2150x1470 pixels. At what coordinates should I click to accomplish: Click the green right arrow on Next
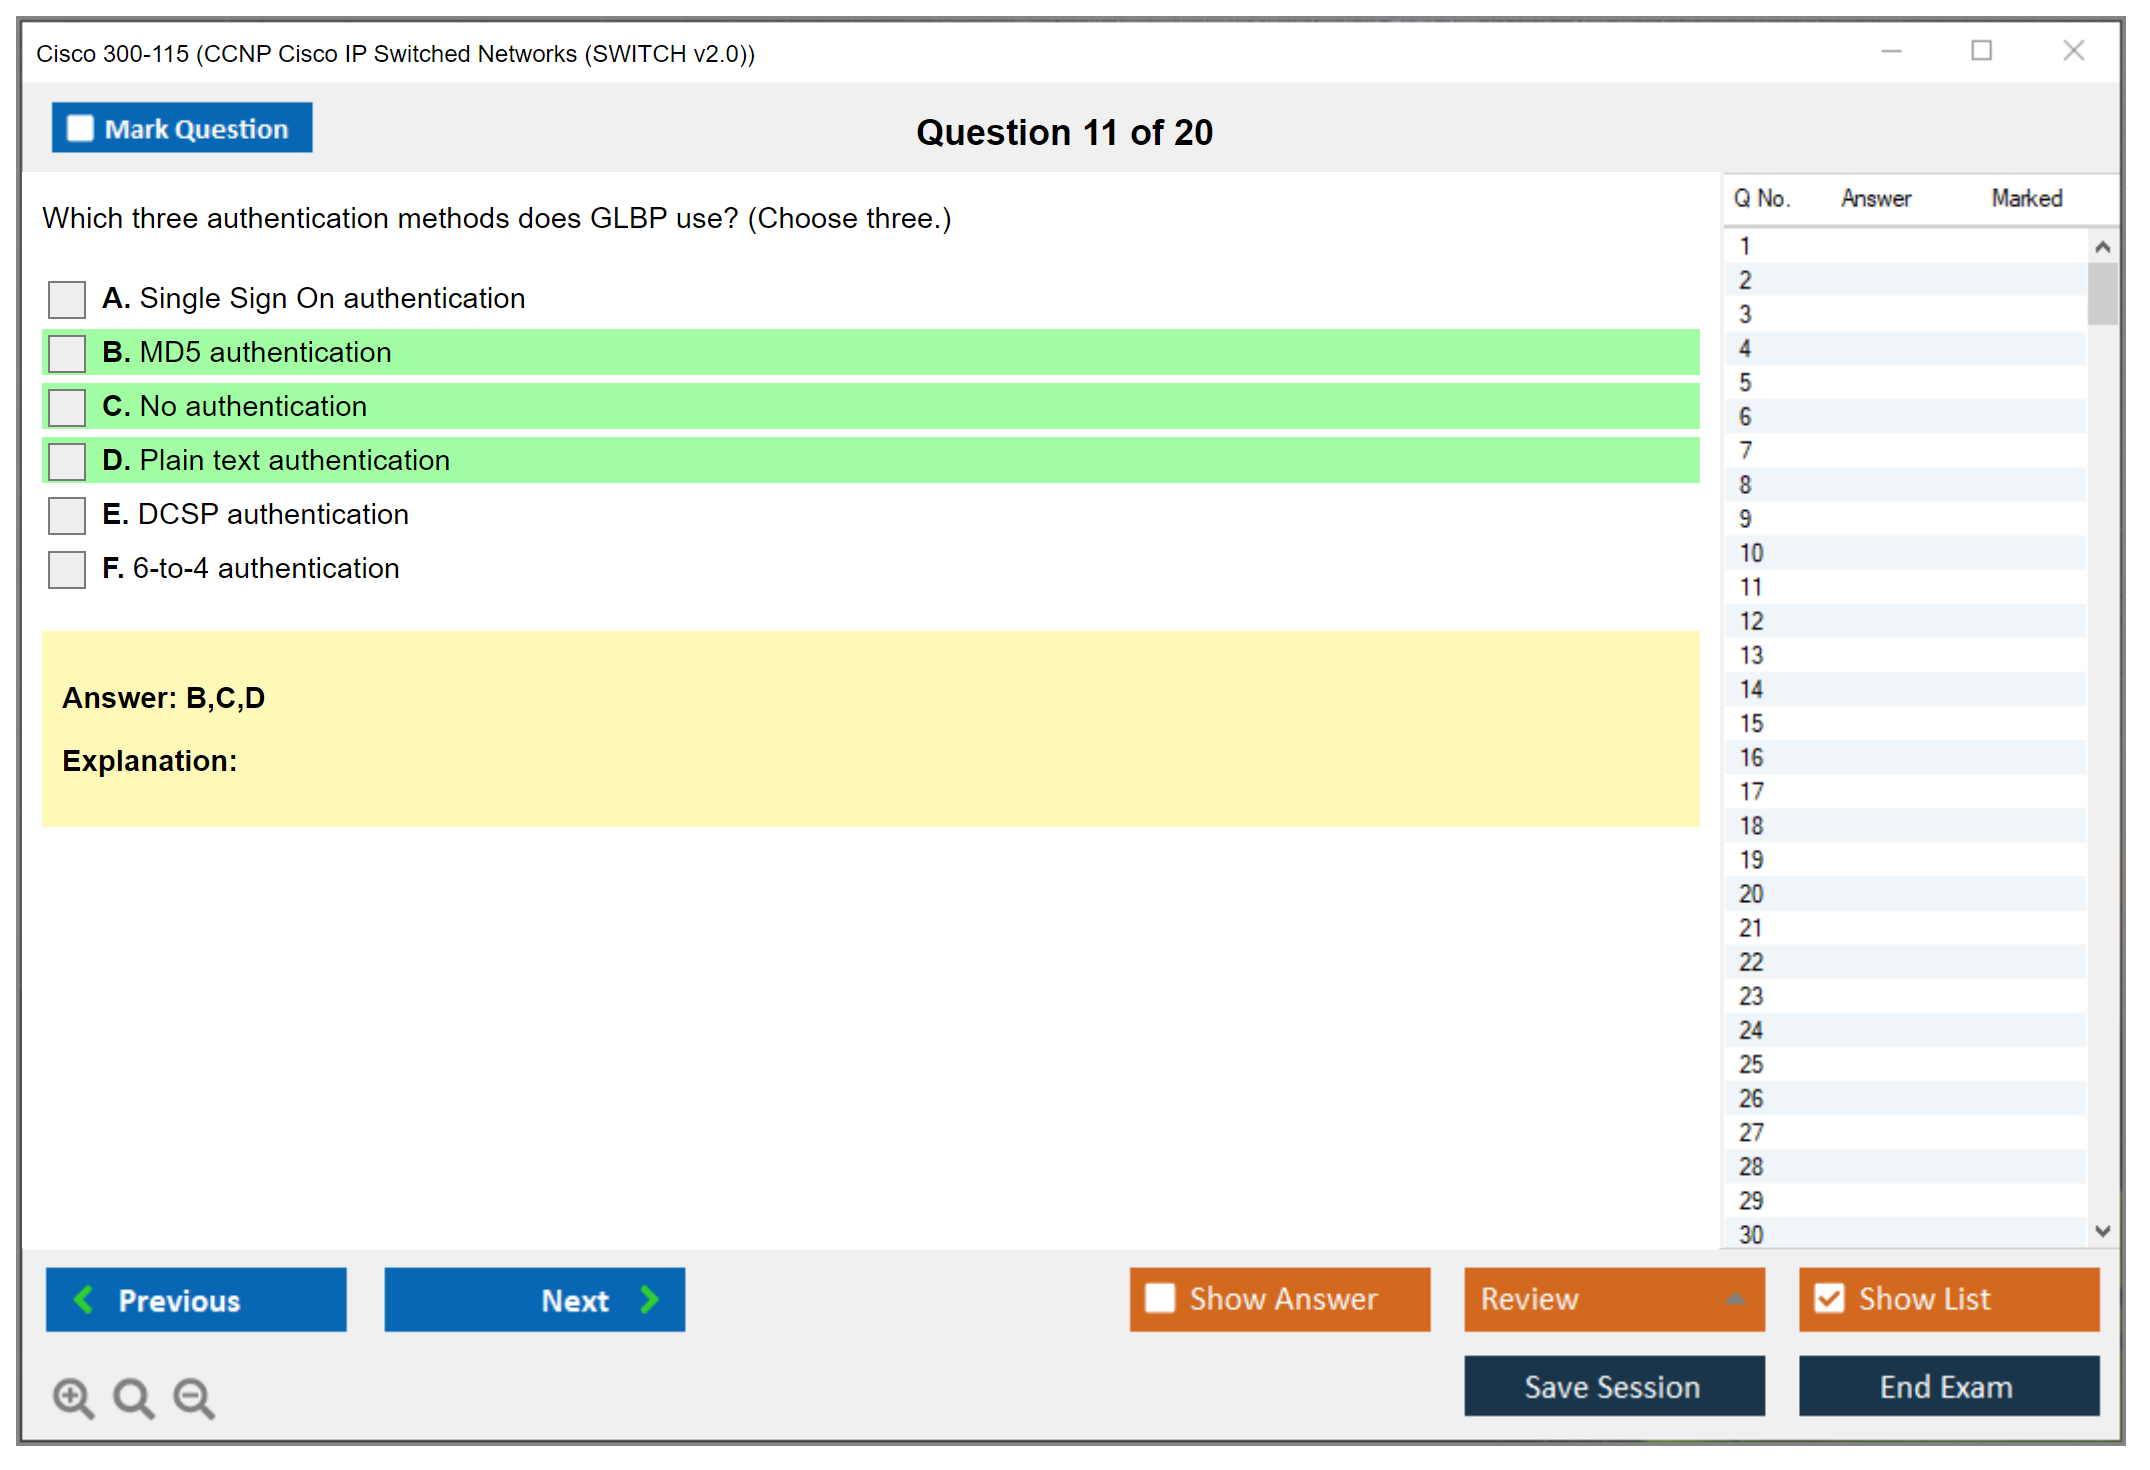pos(649,1299)
